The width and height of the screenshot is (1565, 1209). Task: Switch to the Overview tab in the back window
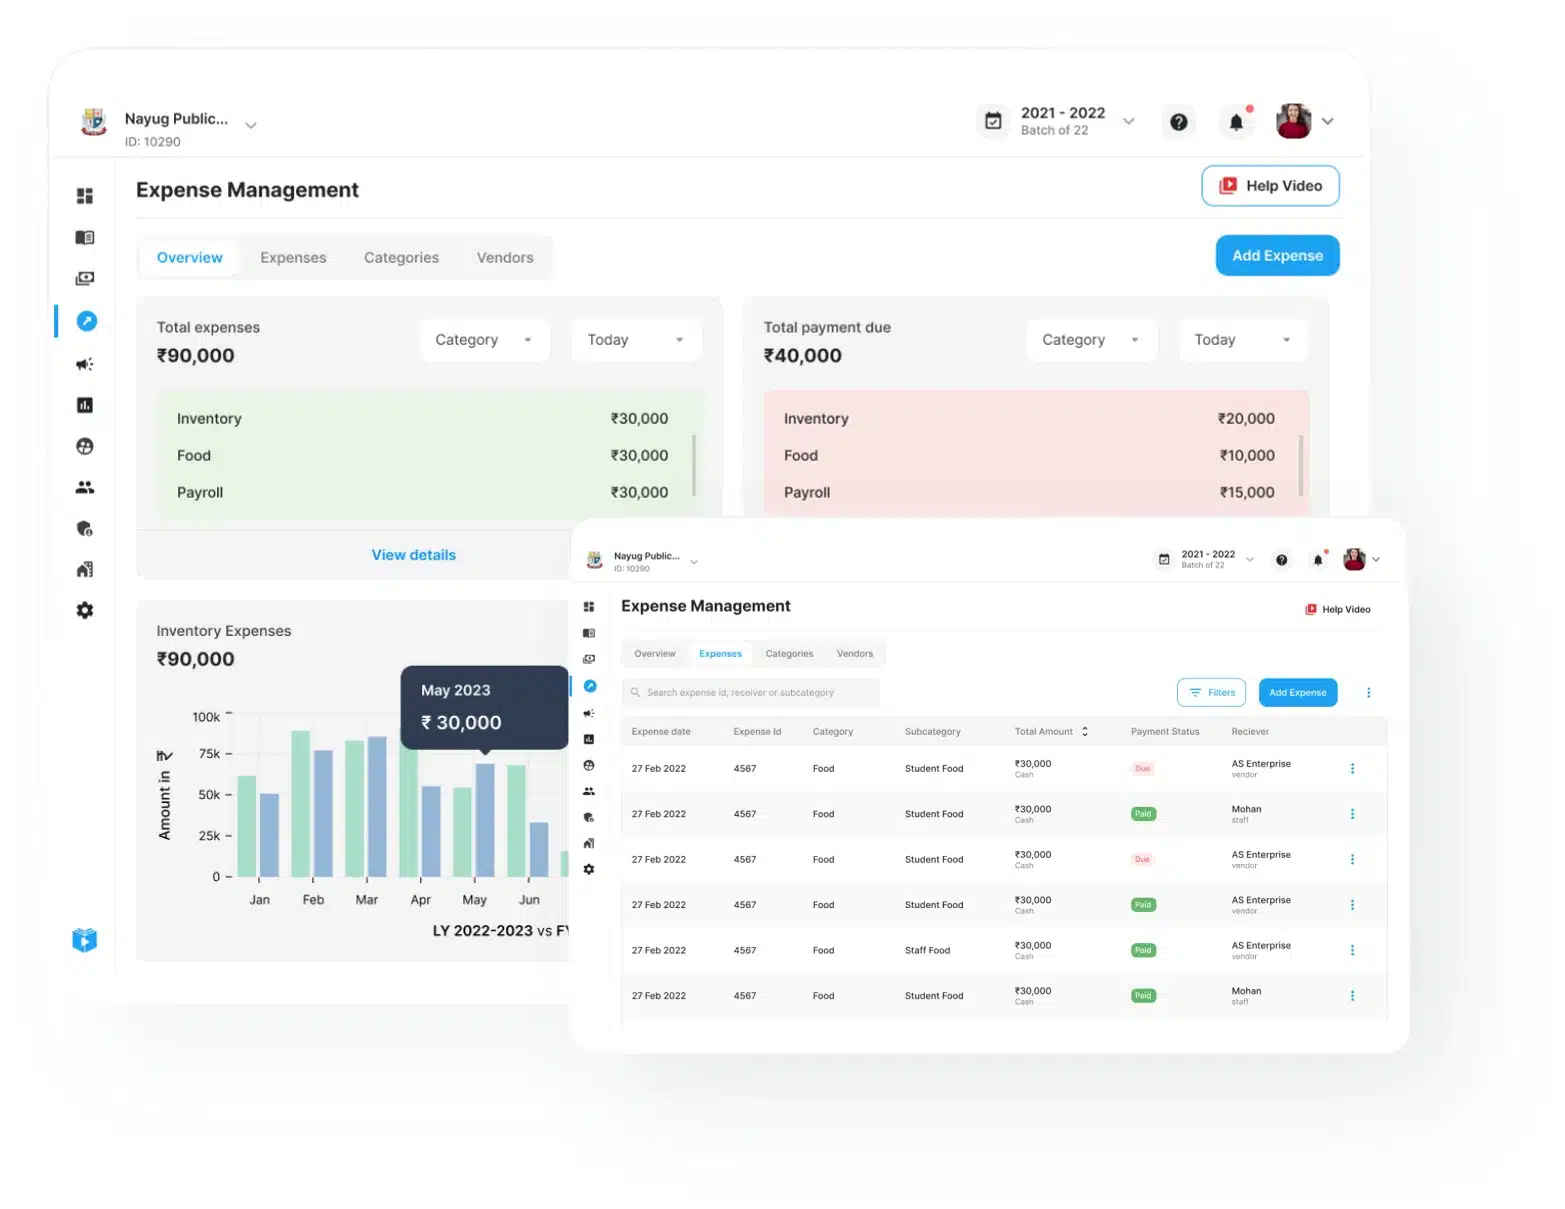point(190,258)
